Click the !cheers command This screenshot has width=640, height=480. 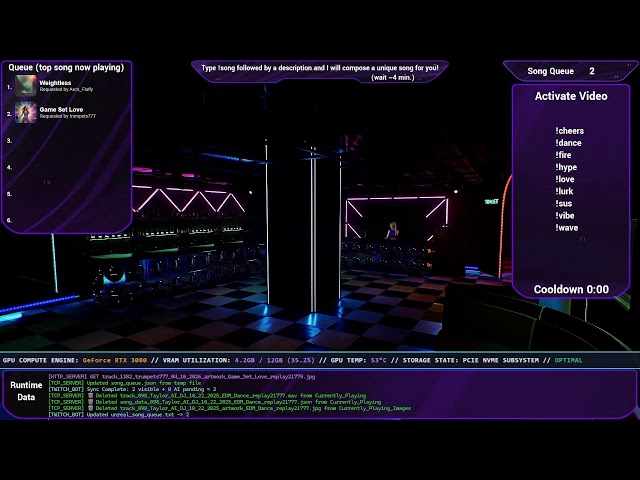coord(569,131)
